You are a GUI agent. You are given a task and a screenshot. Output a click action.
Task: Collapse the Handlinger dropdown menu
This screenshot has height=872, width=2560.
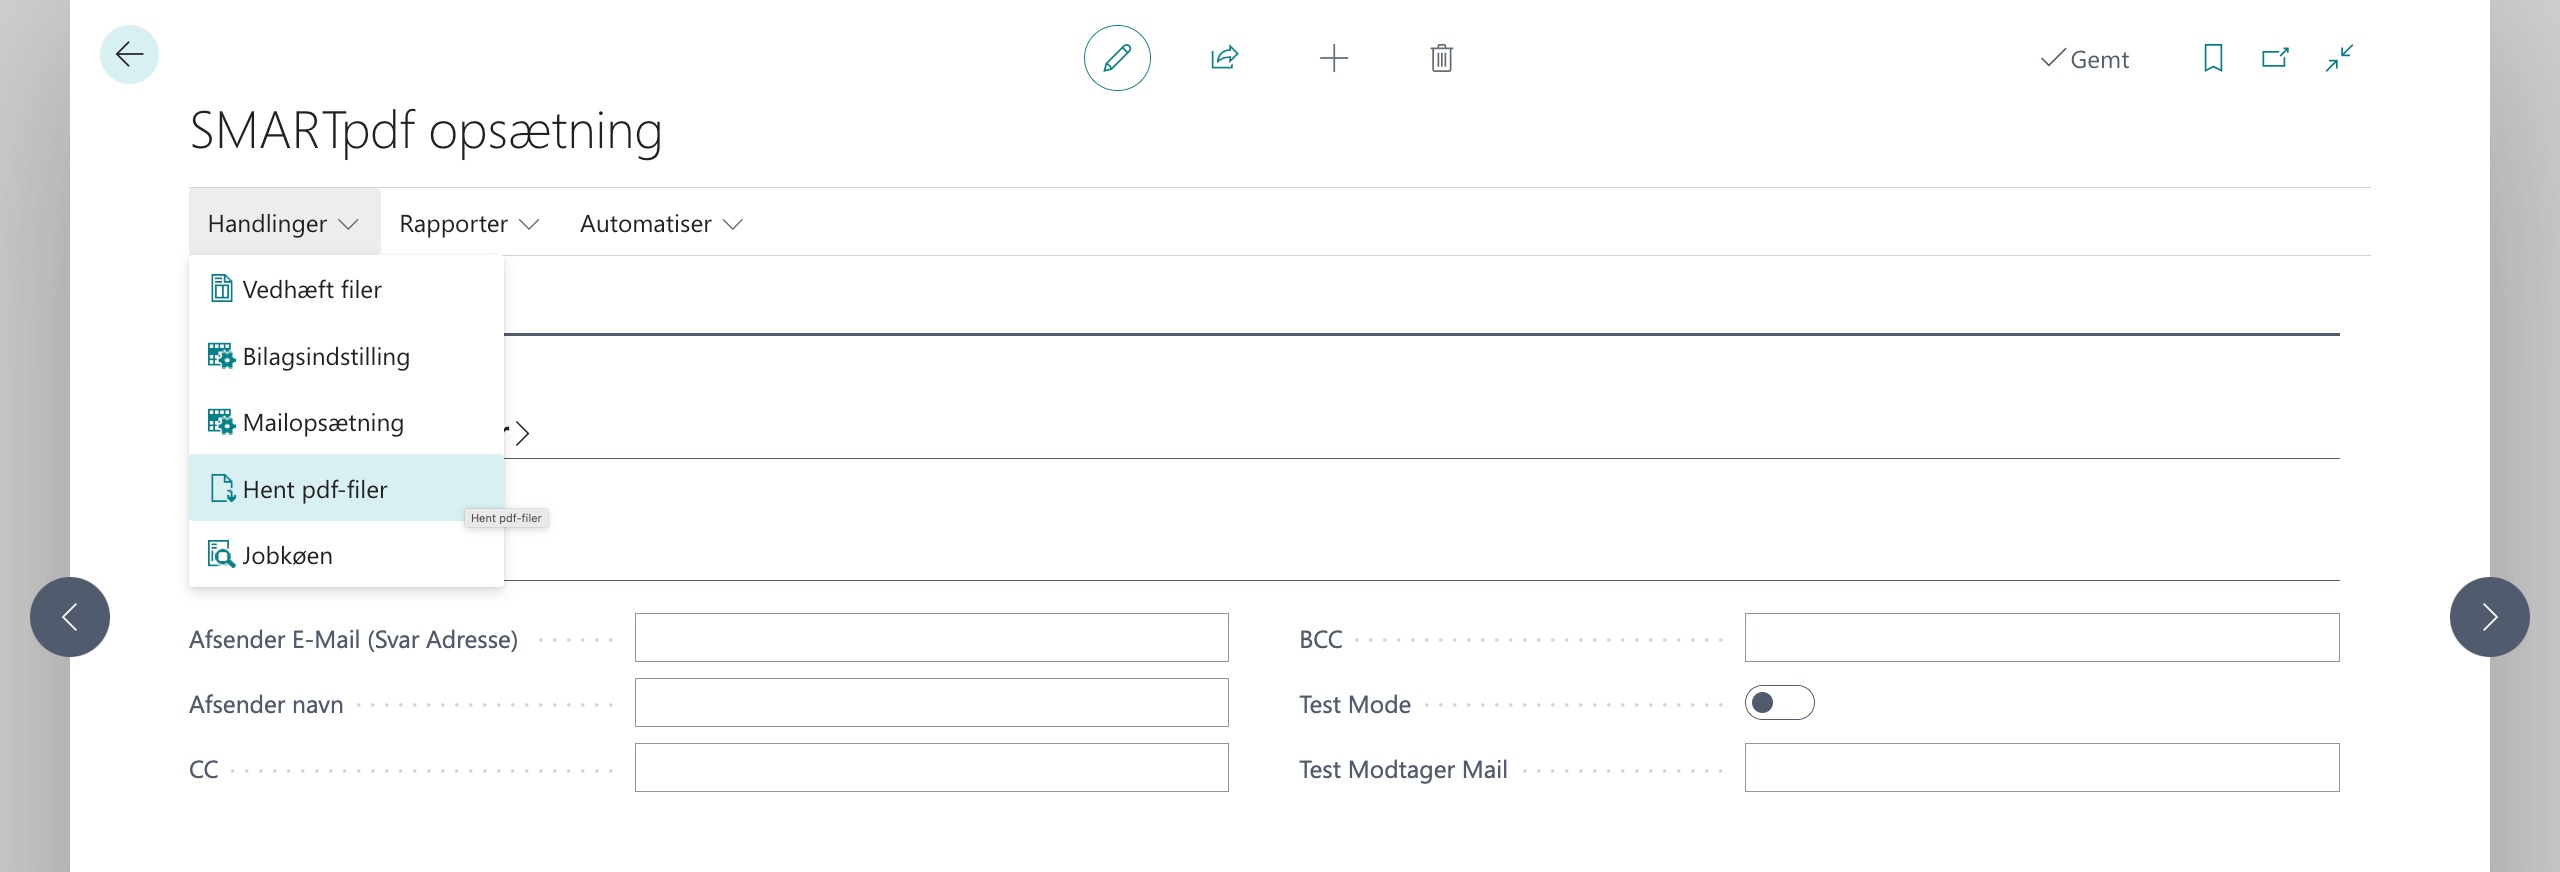pyautogui.click(x=283, y=224)
